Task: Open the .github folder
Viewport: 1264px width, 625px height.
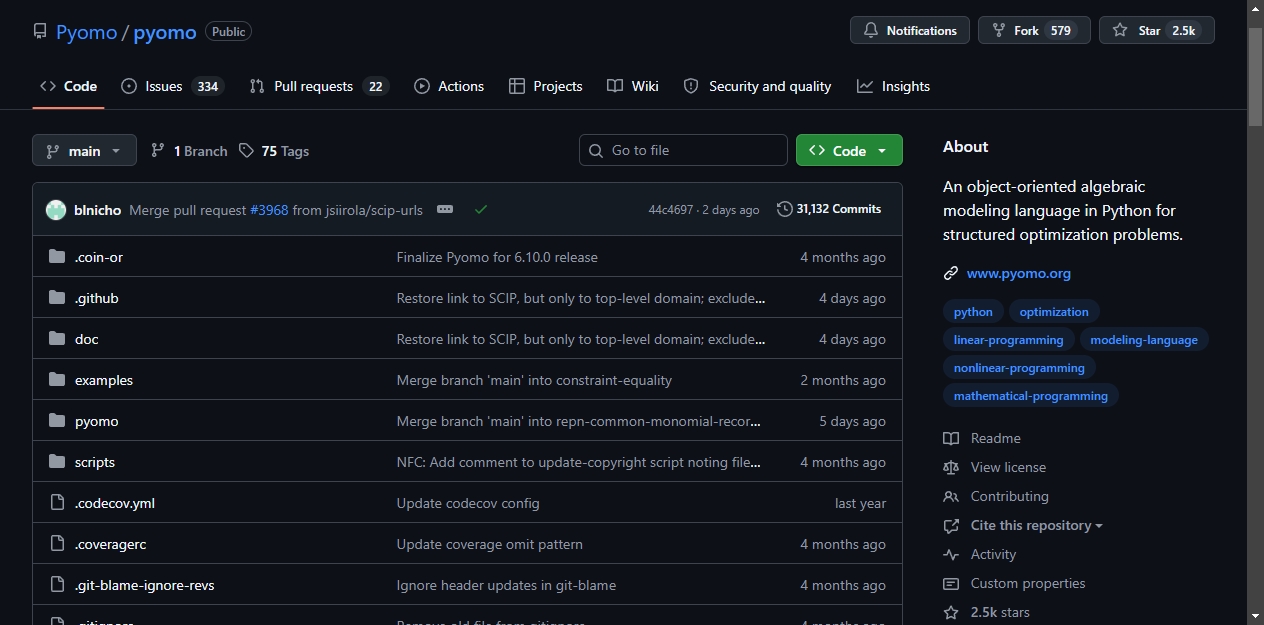Action: tap(97, 298)
